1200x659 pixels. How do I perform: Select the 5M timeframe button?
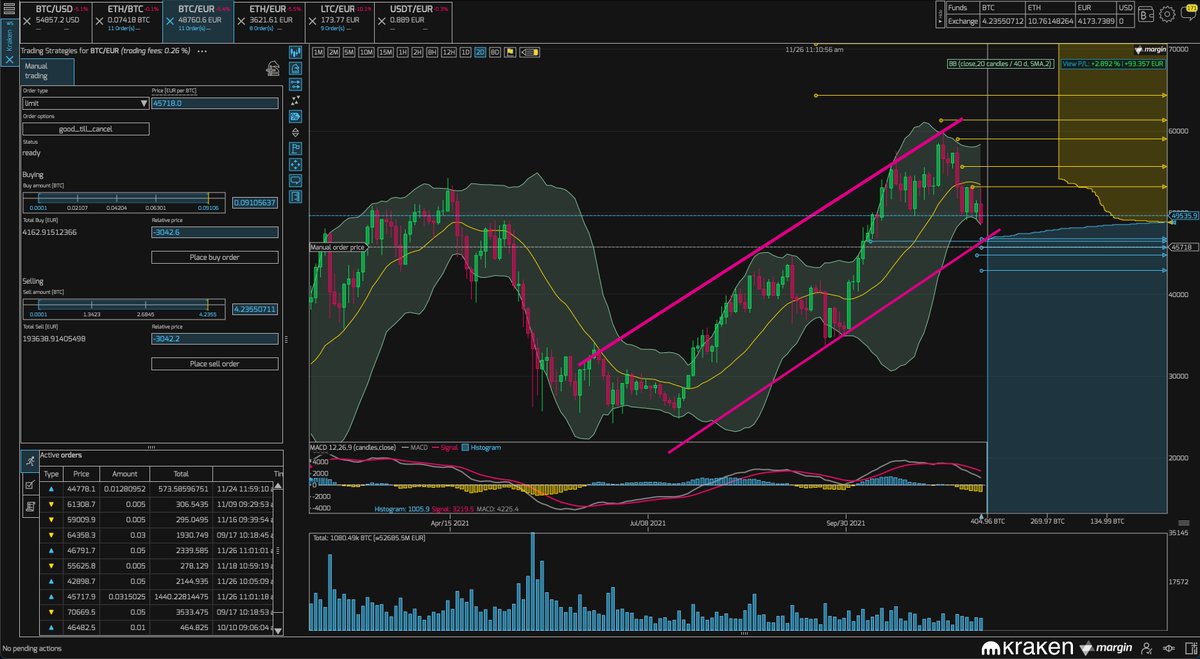(350, 51)
